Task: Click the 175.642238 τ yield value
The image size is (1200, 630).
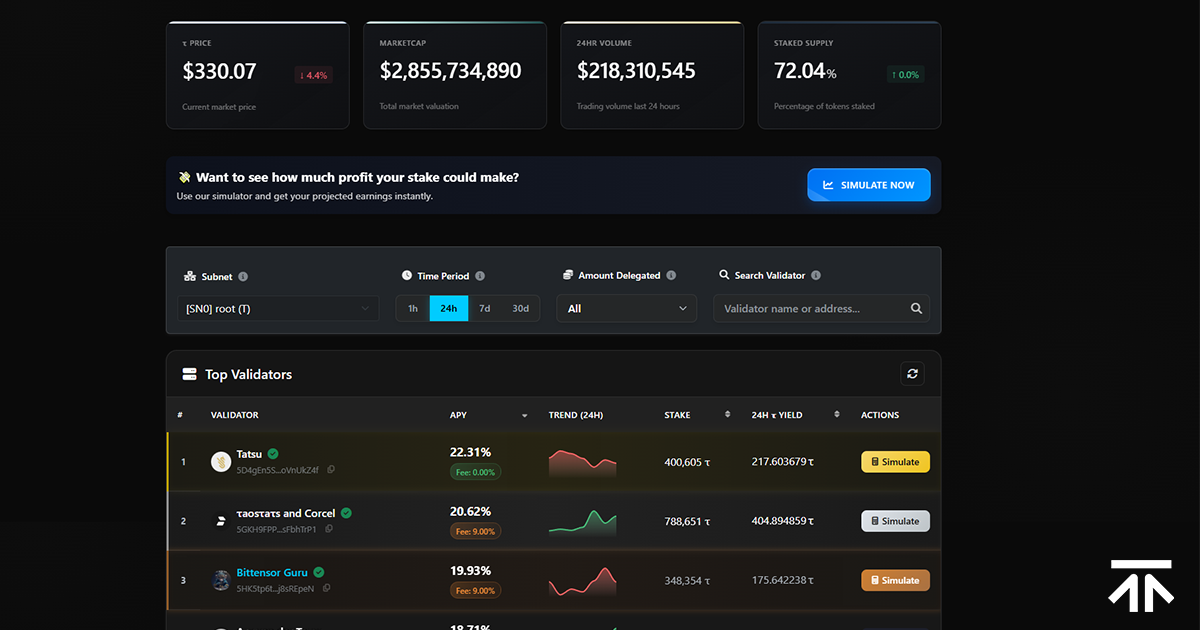Action: point(783,580)
